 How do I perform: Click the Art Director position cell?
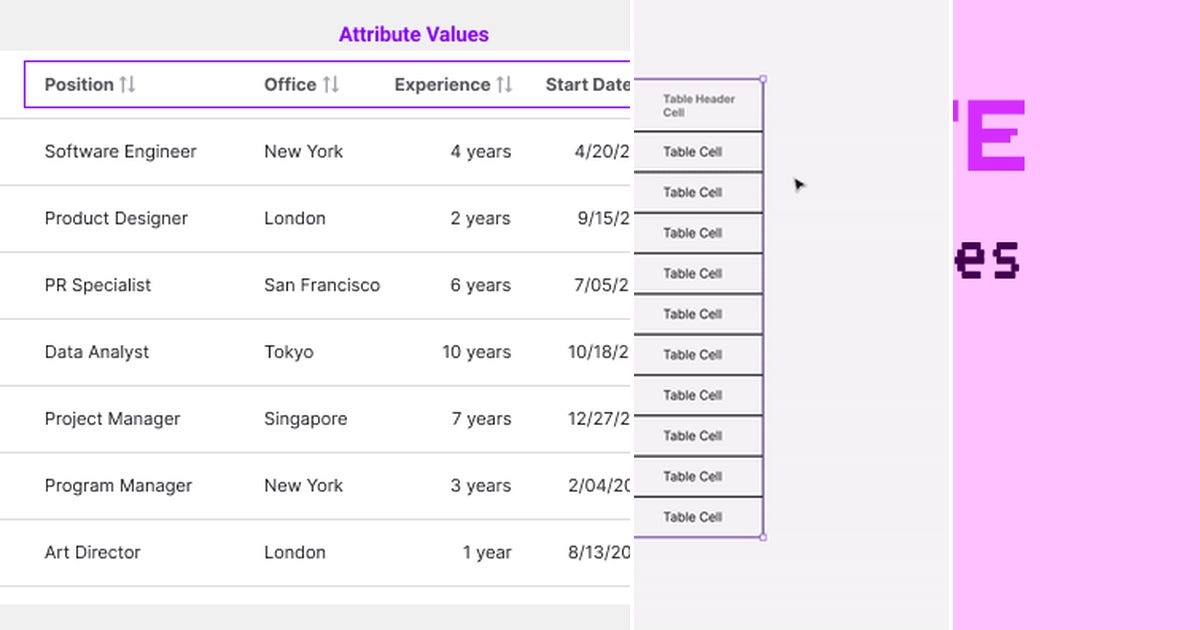tap(92, 552)
